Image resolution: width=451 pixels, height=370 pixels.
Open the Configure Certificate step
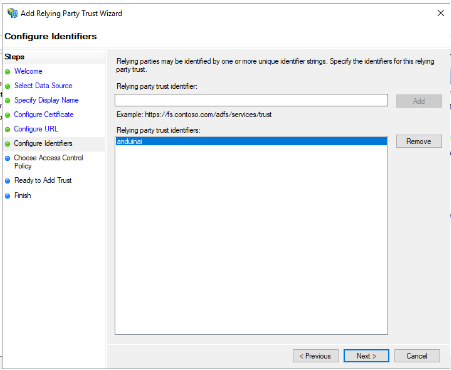44,115
